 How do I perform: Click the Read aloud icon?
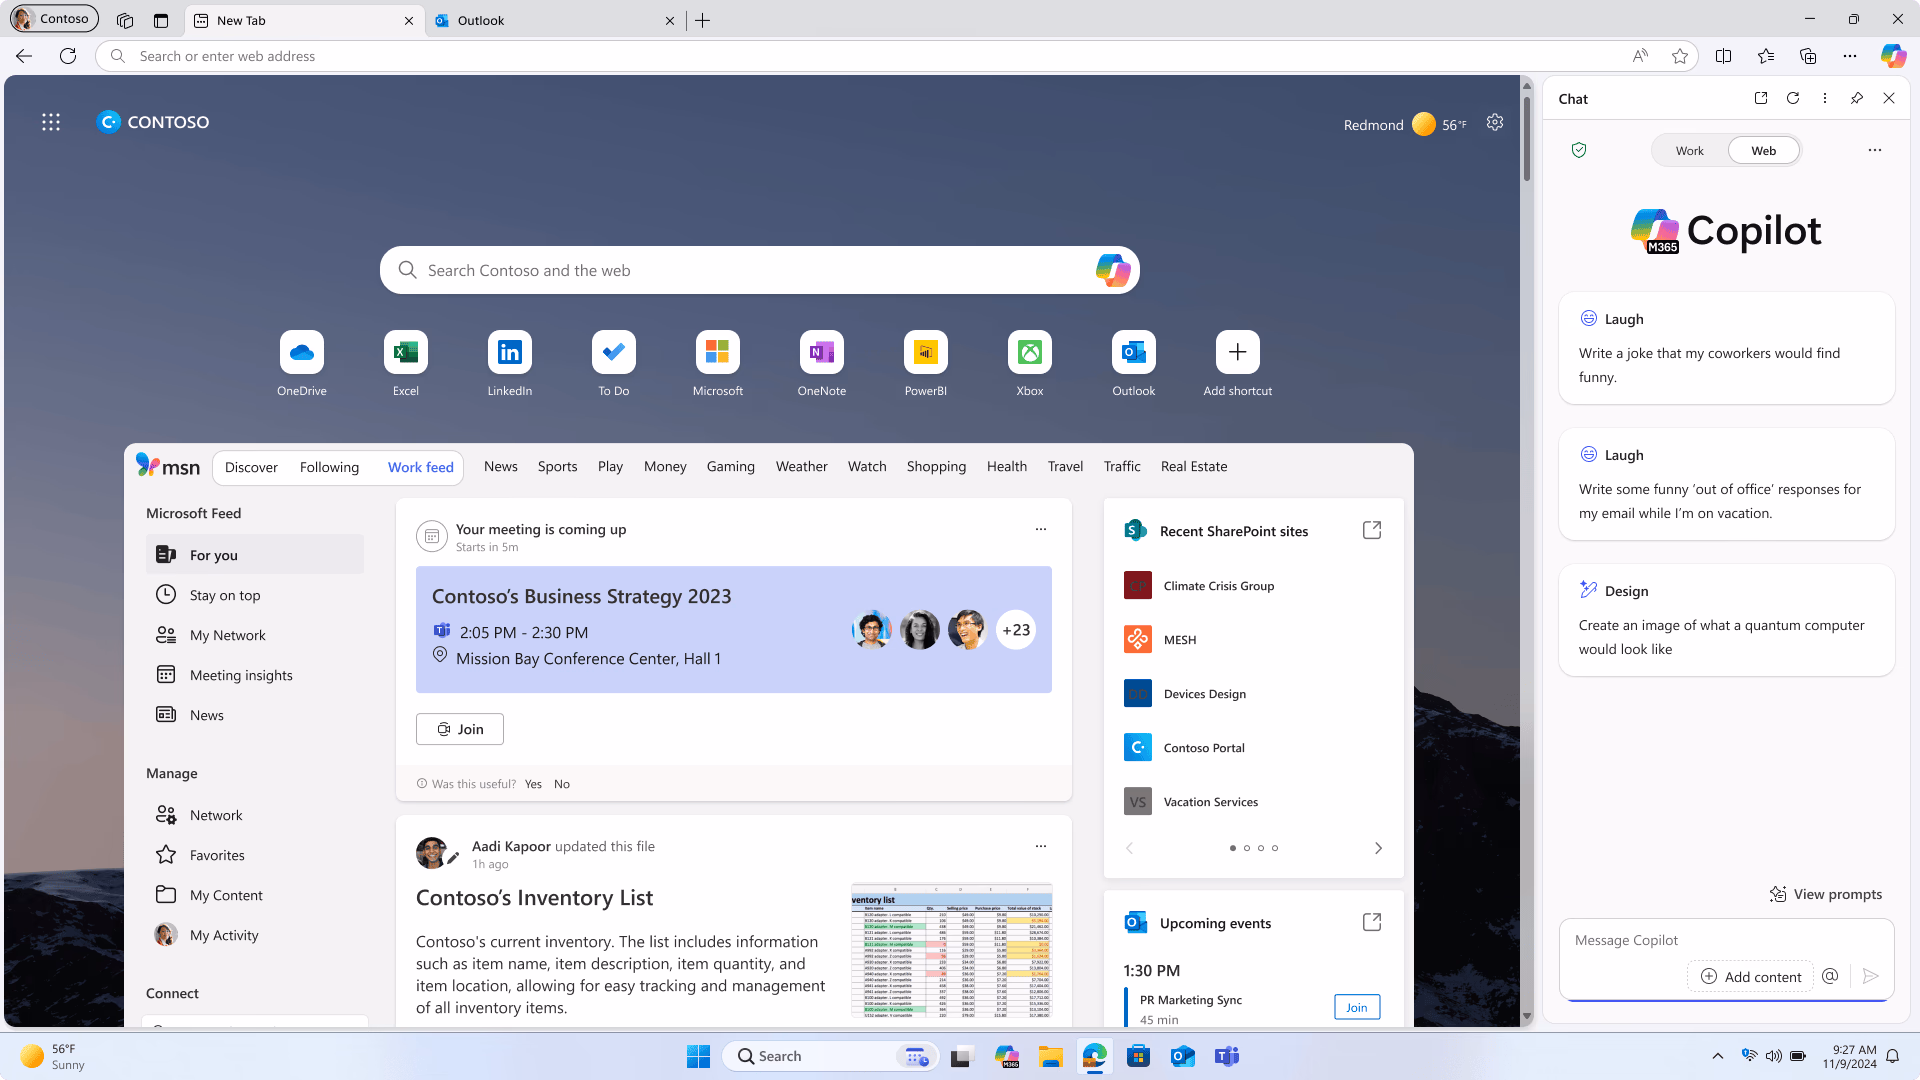pos(1640,56)
